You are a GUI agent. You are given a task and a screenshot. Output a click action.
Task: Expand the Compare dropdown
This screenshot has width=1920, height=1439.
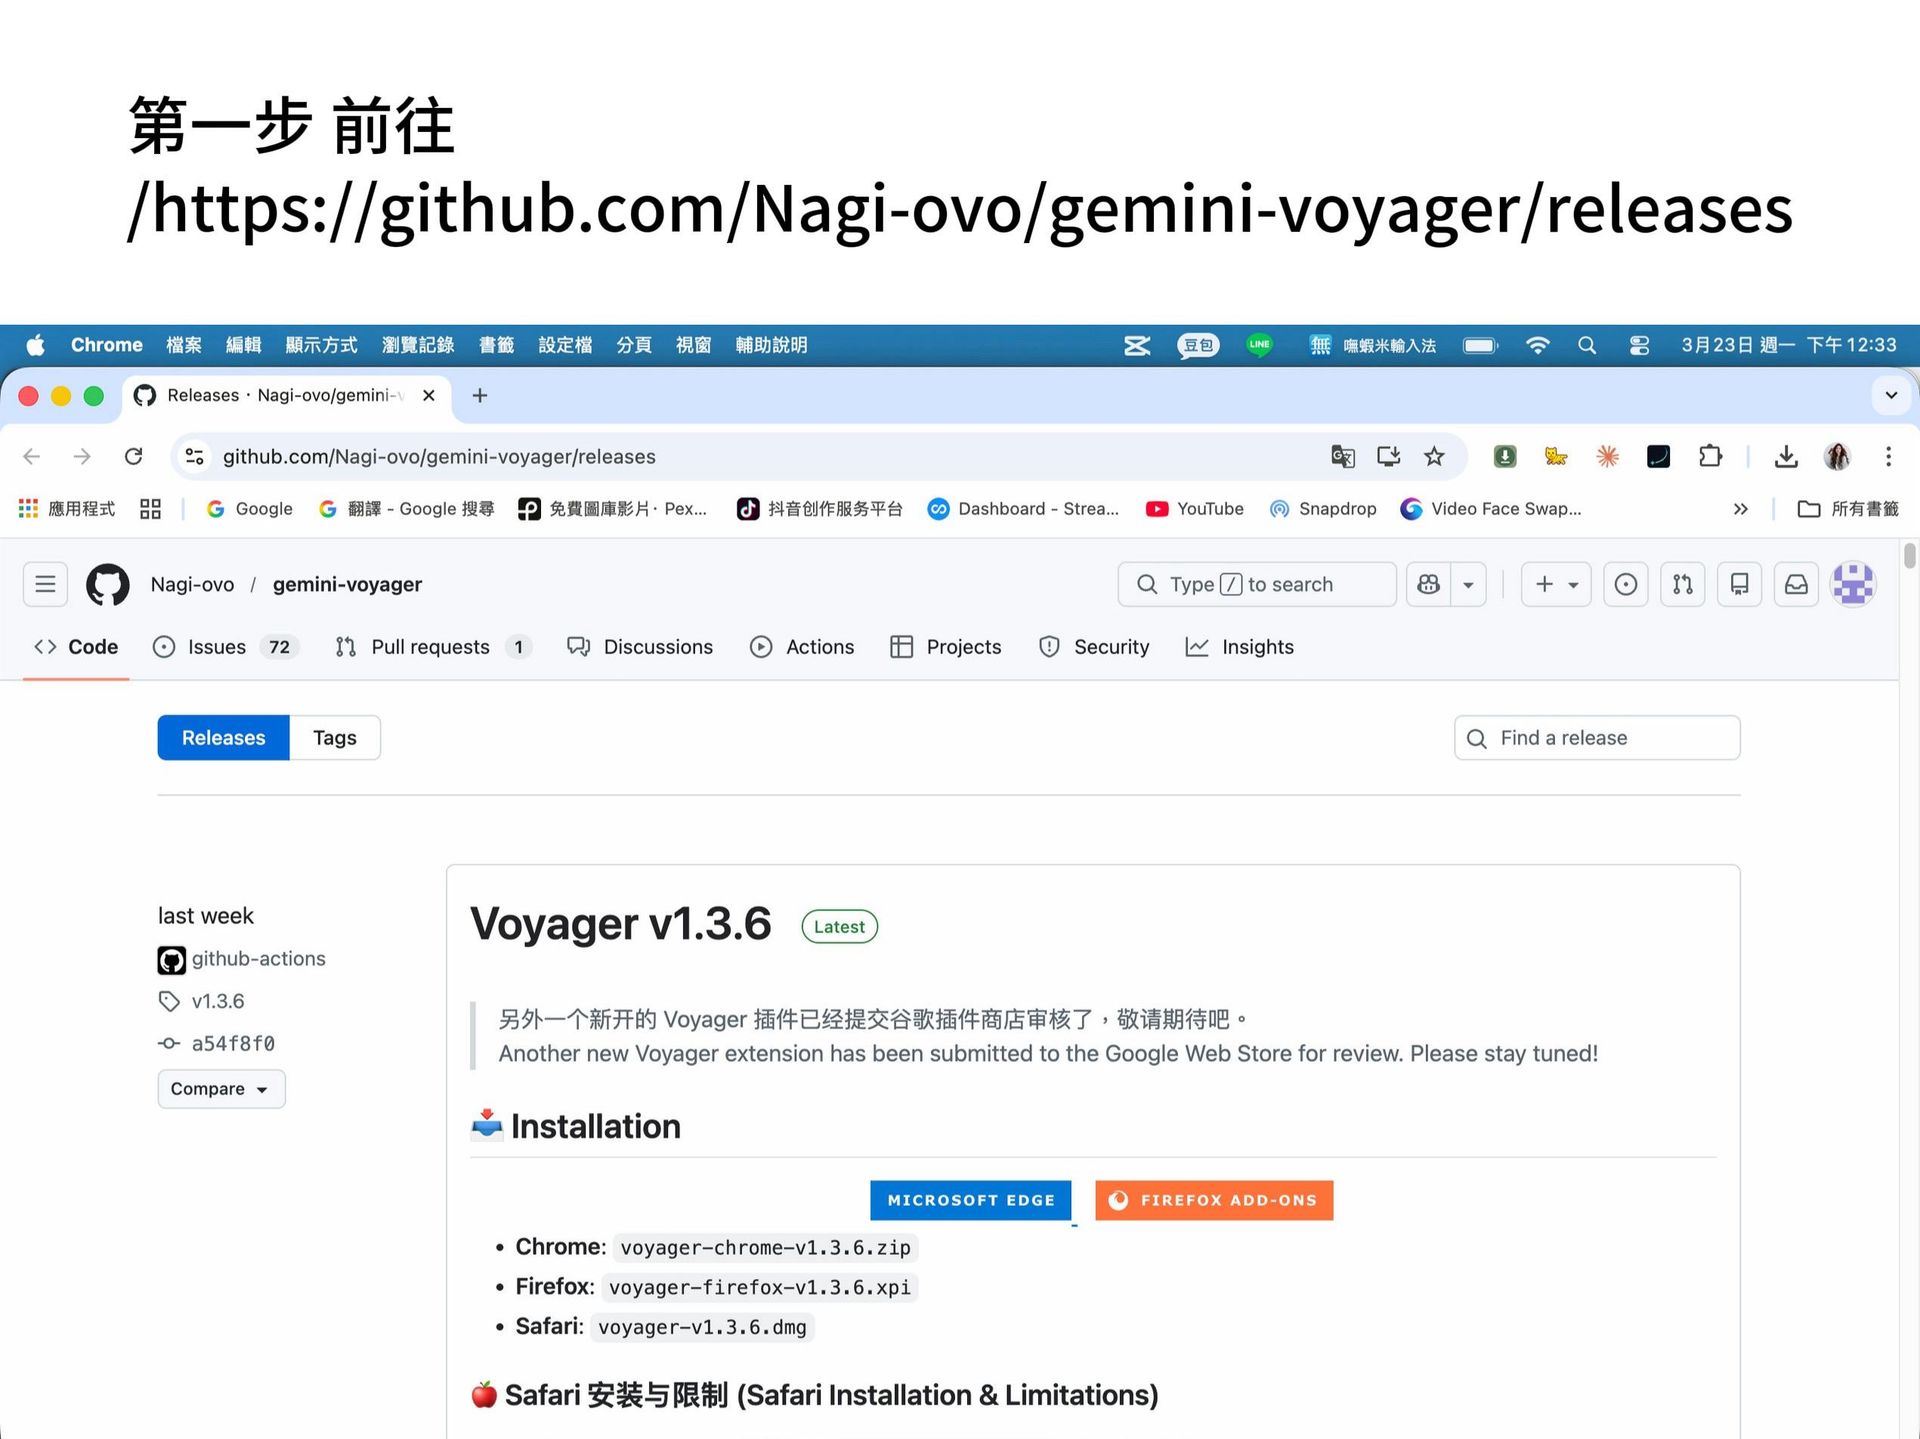[221, 1089]
